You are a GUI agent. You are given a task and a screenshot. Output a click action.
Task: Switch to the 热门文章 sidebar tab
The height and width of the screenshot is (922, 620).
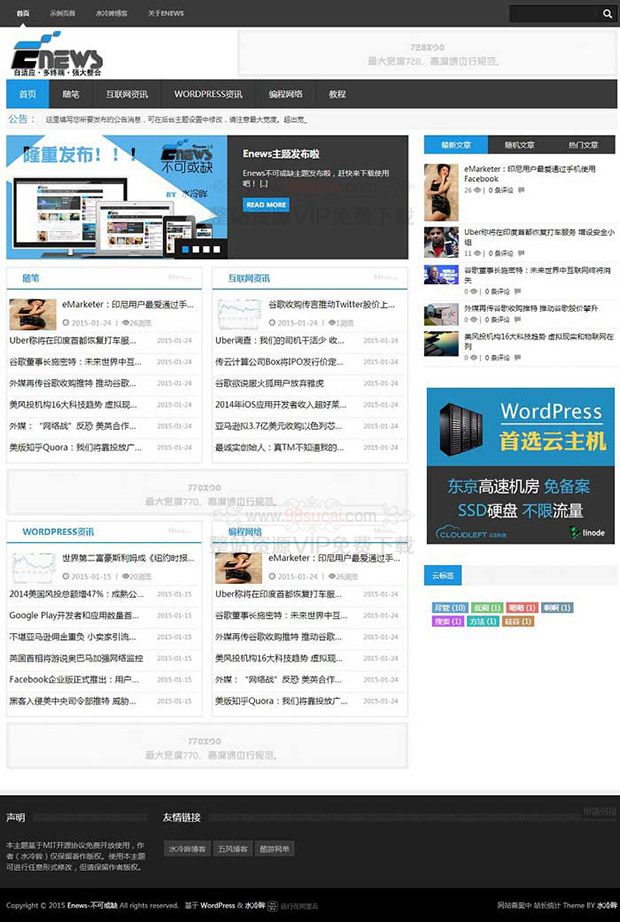(583, 145)
